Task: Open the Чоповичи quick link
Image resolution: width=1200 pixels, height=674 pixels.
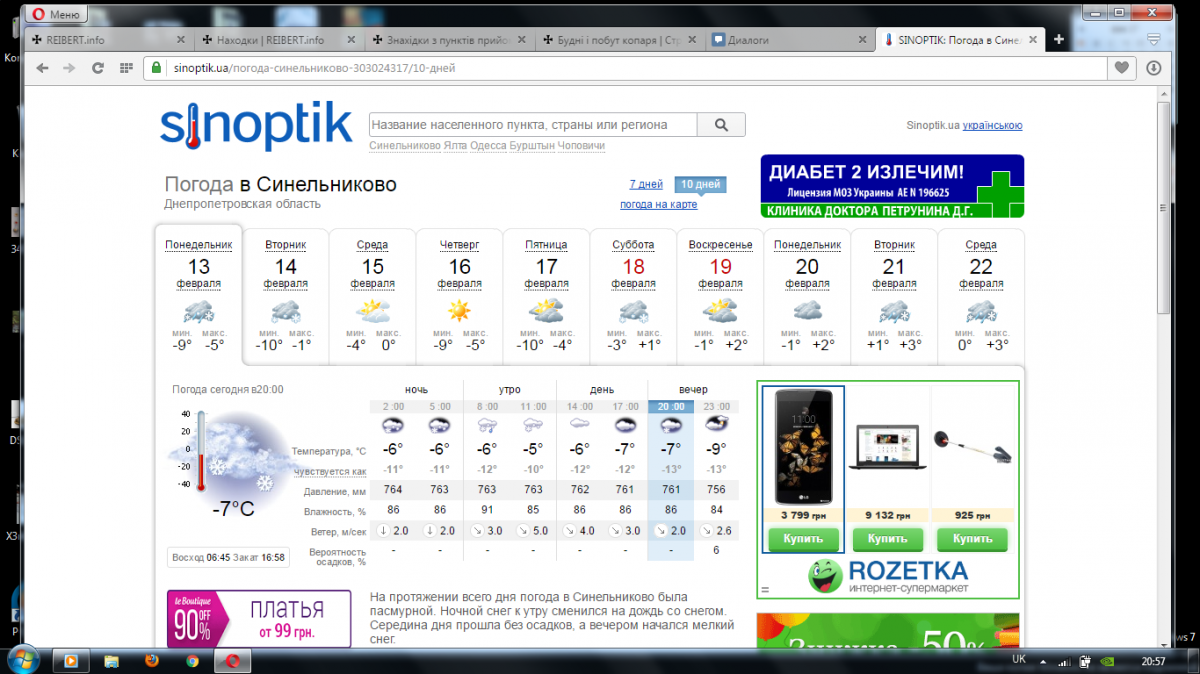Action: pyautogui.click(x=582, y=146)
